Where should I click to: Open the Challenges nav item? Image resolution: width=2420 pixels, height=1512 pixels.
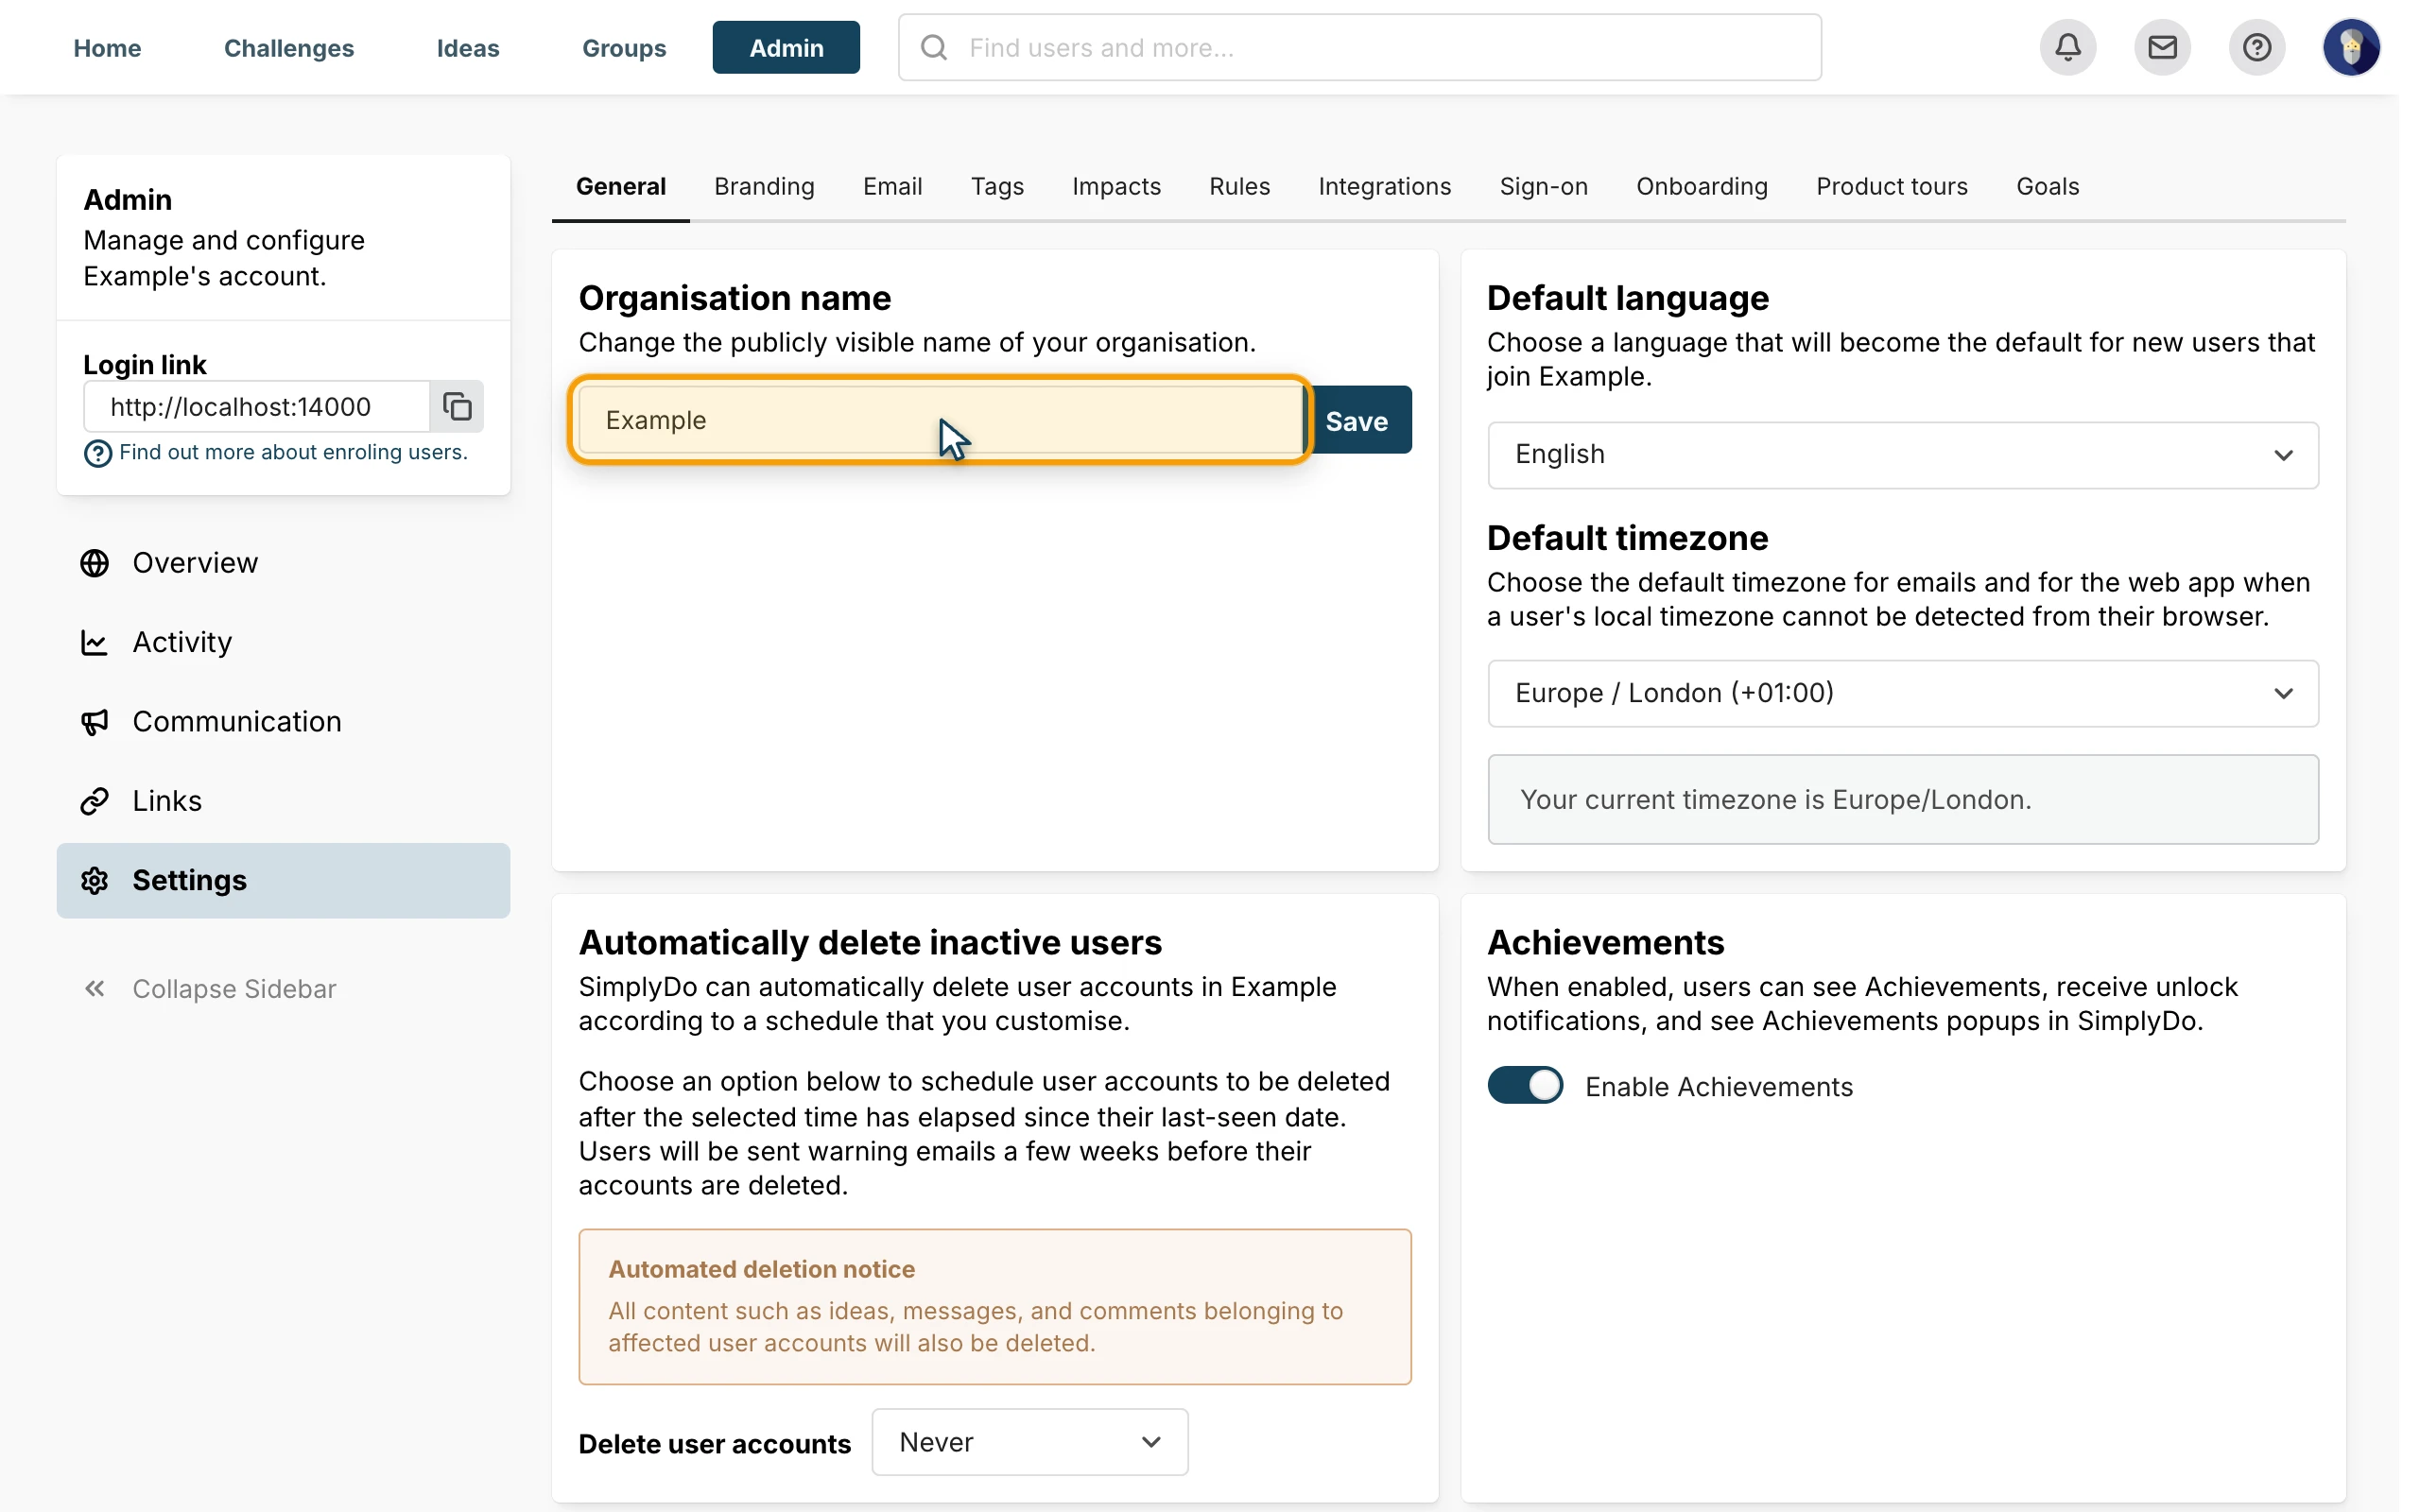(289, 47)
